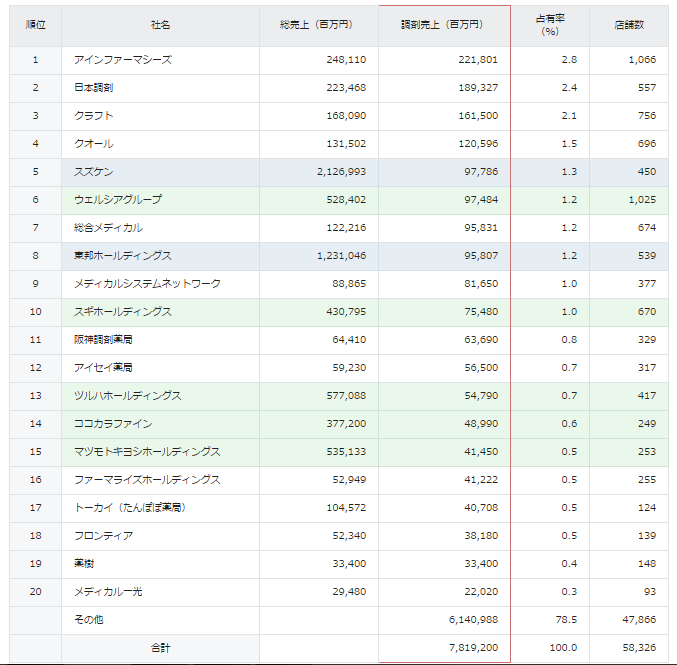Viewport: 677px width, 665px height.
Task: Click total sales value 248,110
Action: 346,60
